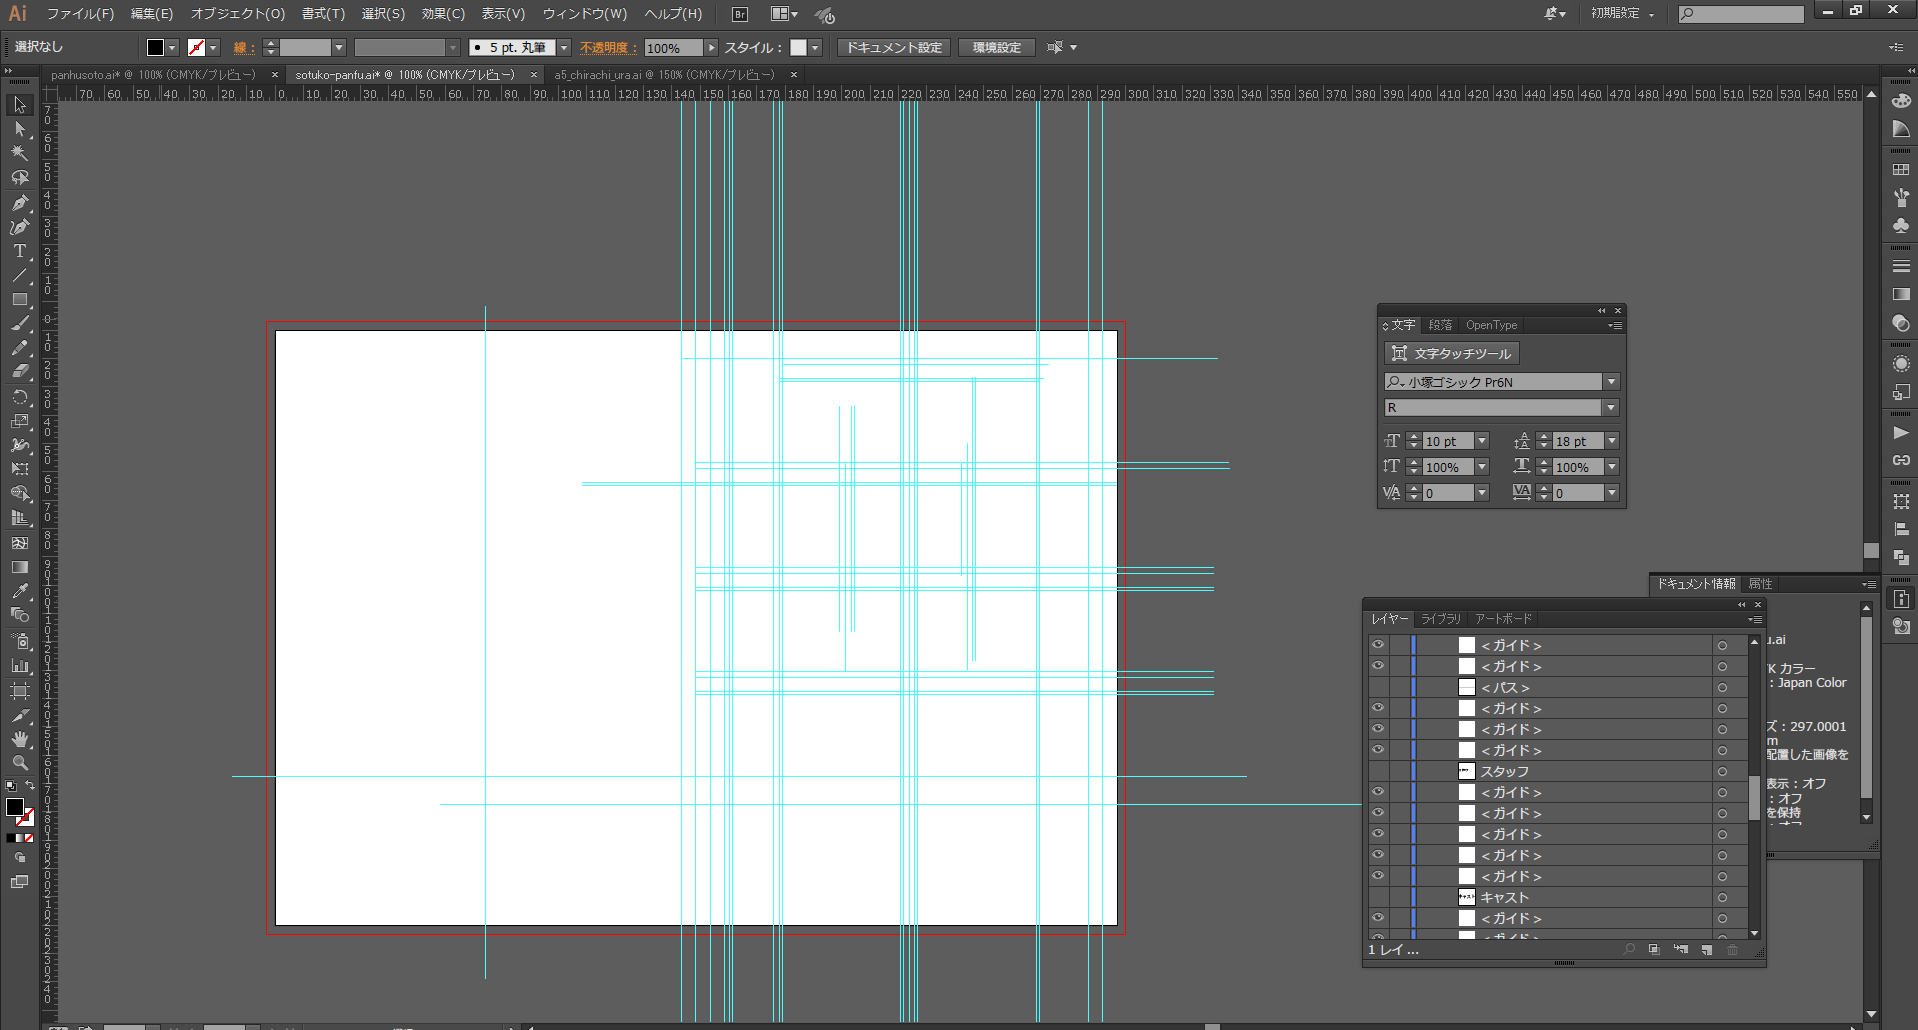Open the オブジェクト(O) menu

pos(237,14)
